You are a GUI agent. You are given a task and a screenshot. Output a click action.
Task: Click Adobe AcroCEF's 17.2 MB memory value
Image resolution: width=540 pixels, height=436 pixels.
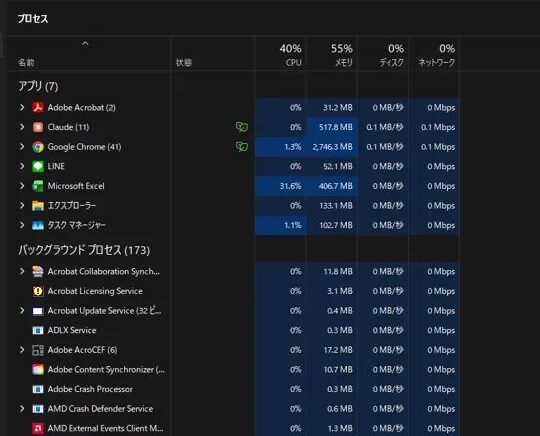(x=338, y=350)
